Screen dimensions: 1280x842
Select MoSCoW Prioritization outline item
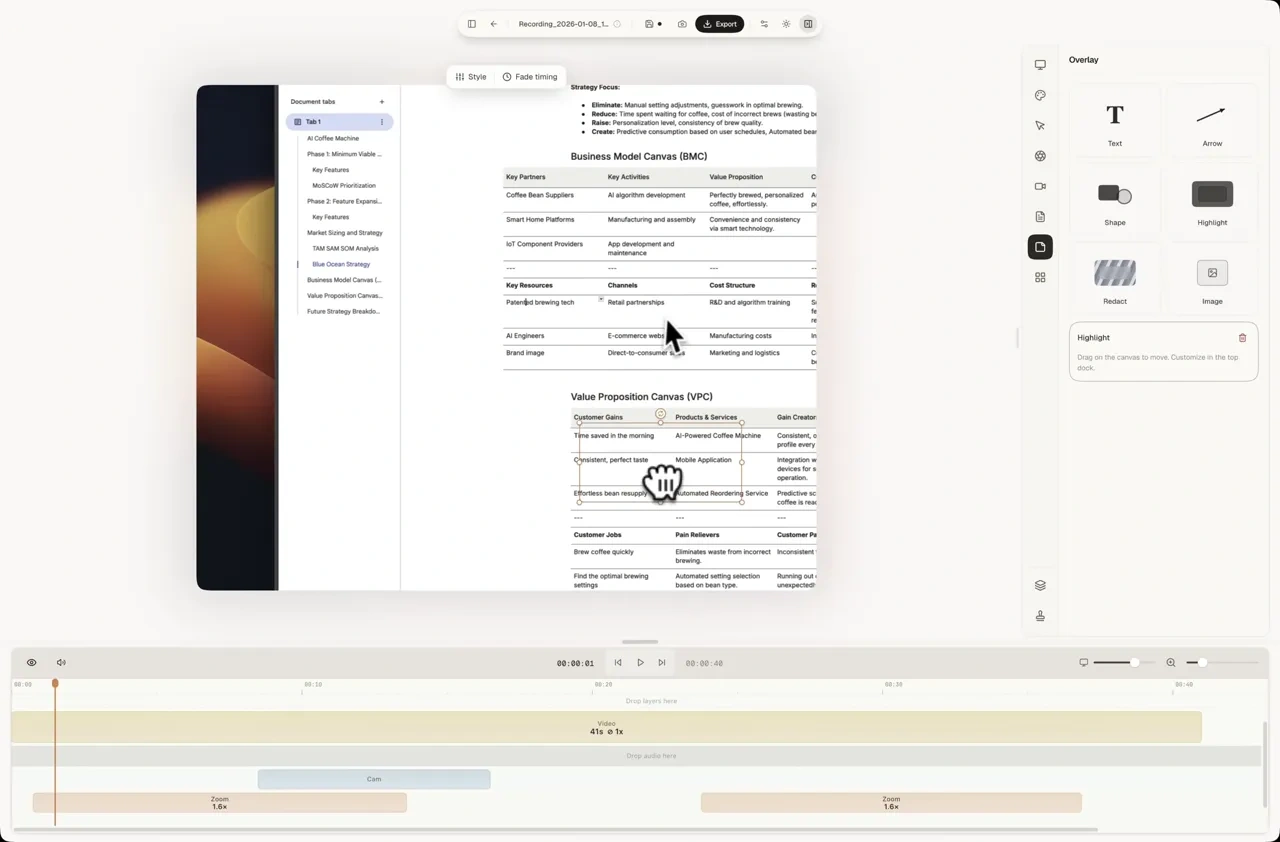coord(344,185)
